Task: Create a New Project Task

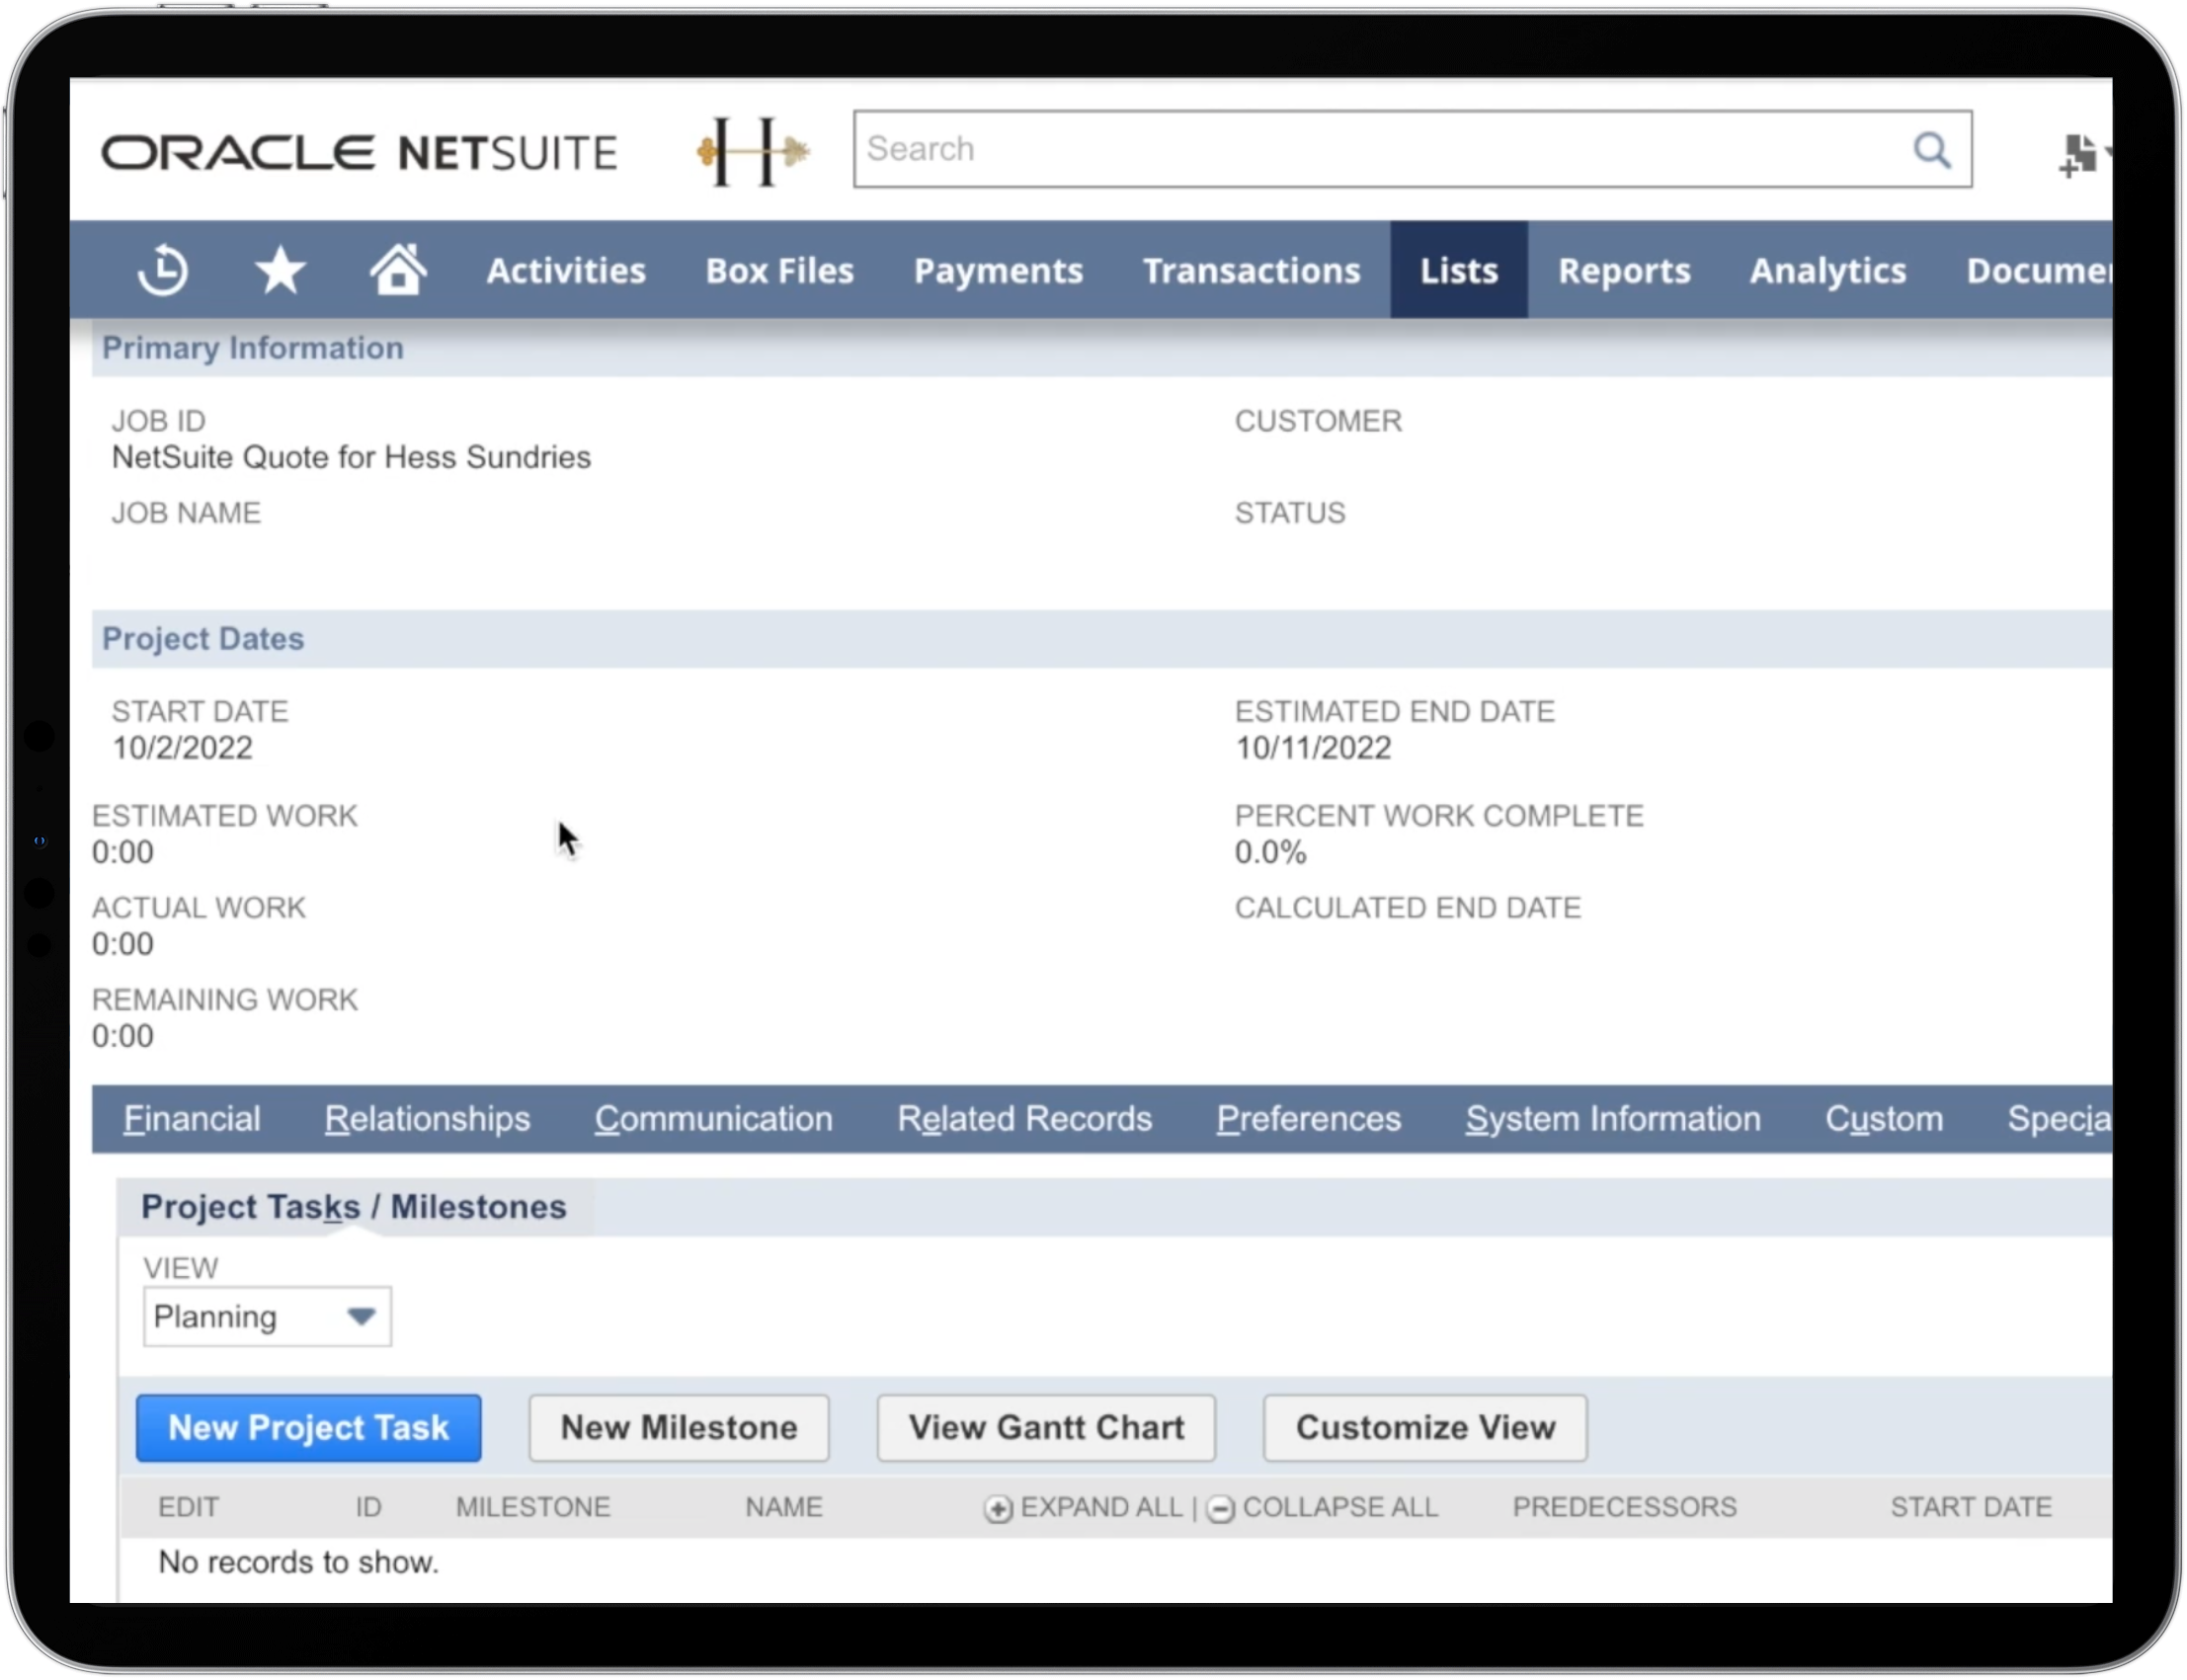Action: coord(307,1427)
